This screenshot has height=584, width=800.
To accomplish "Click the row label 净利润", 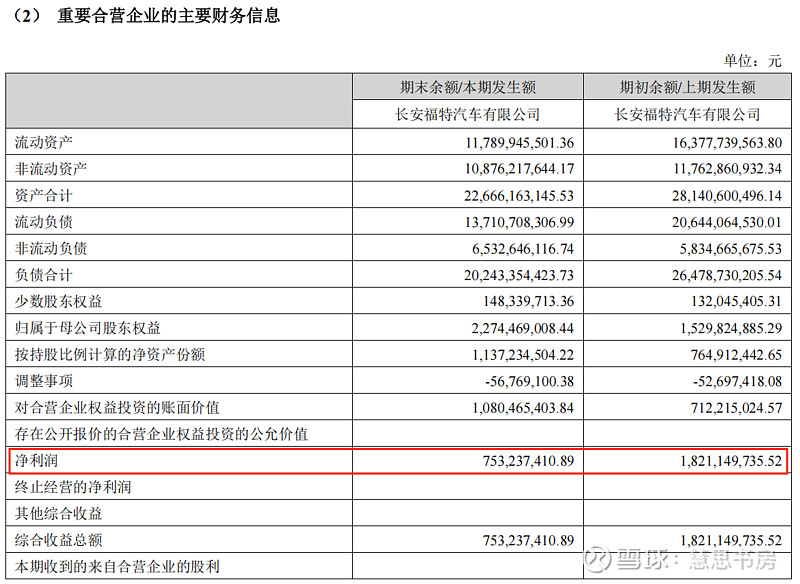I will coord(37,461).
